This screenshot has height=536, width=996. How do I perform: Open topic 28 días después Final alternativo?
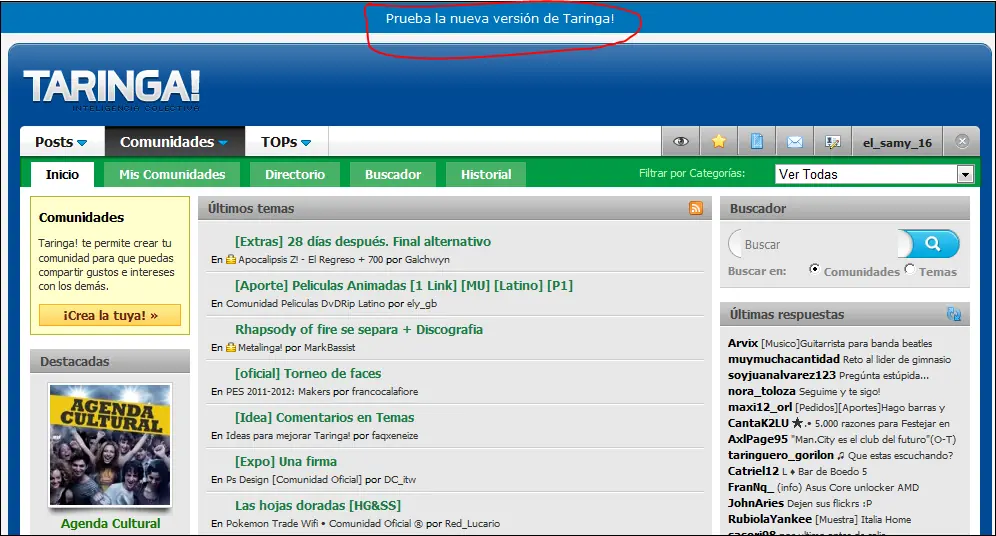pyautogui.click(x=363, y=241)
